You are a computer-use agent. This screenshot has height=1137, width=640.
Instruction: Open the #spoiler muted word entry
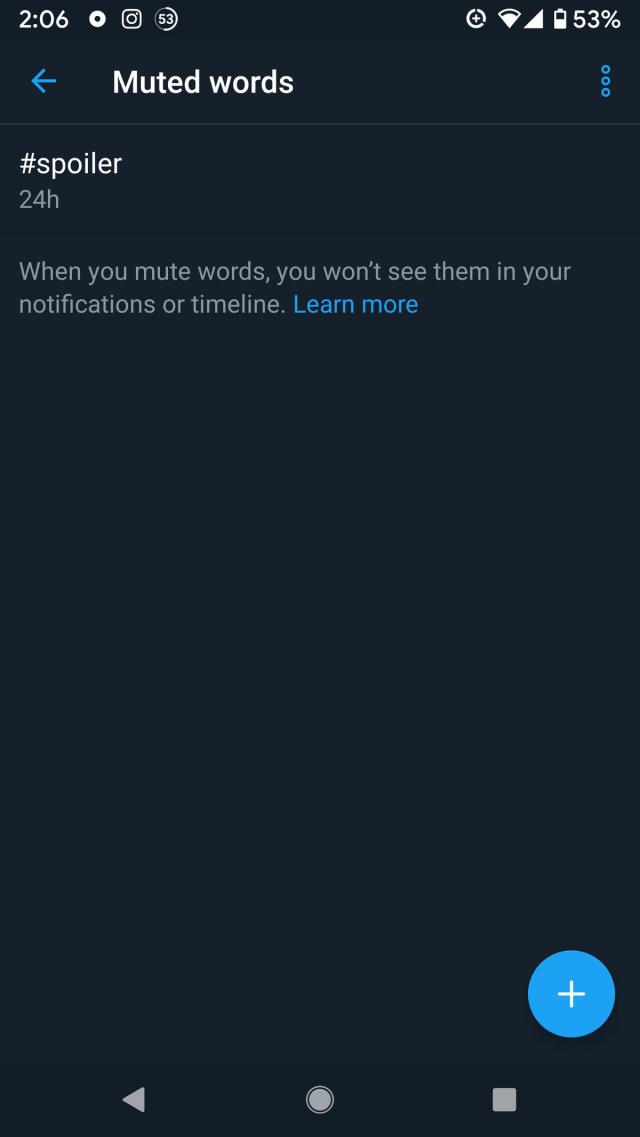tap(320, 179)
